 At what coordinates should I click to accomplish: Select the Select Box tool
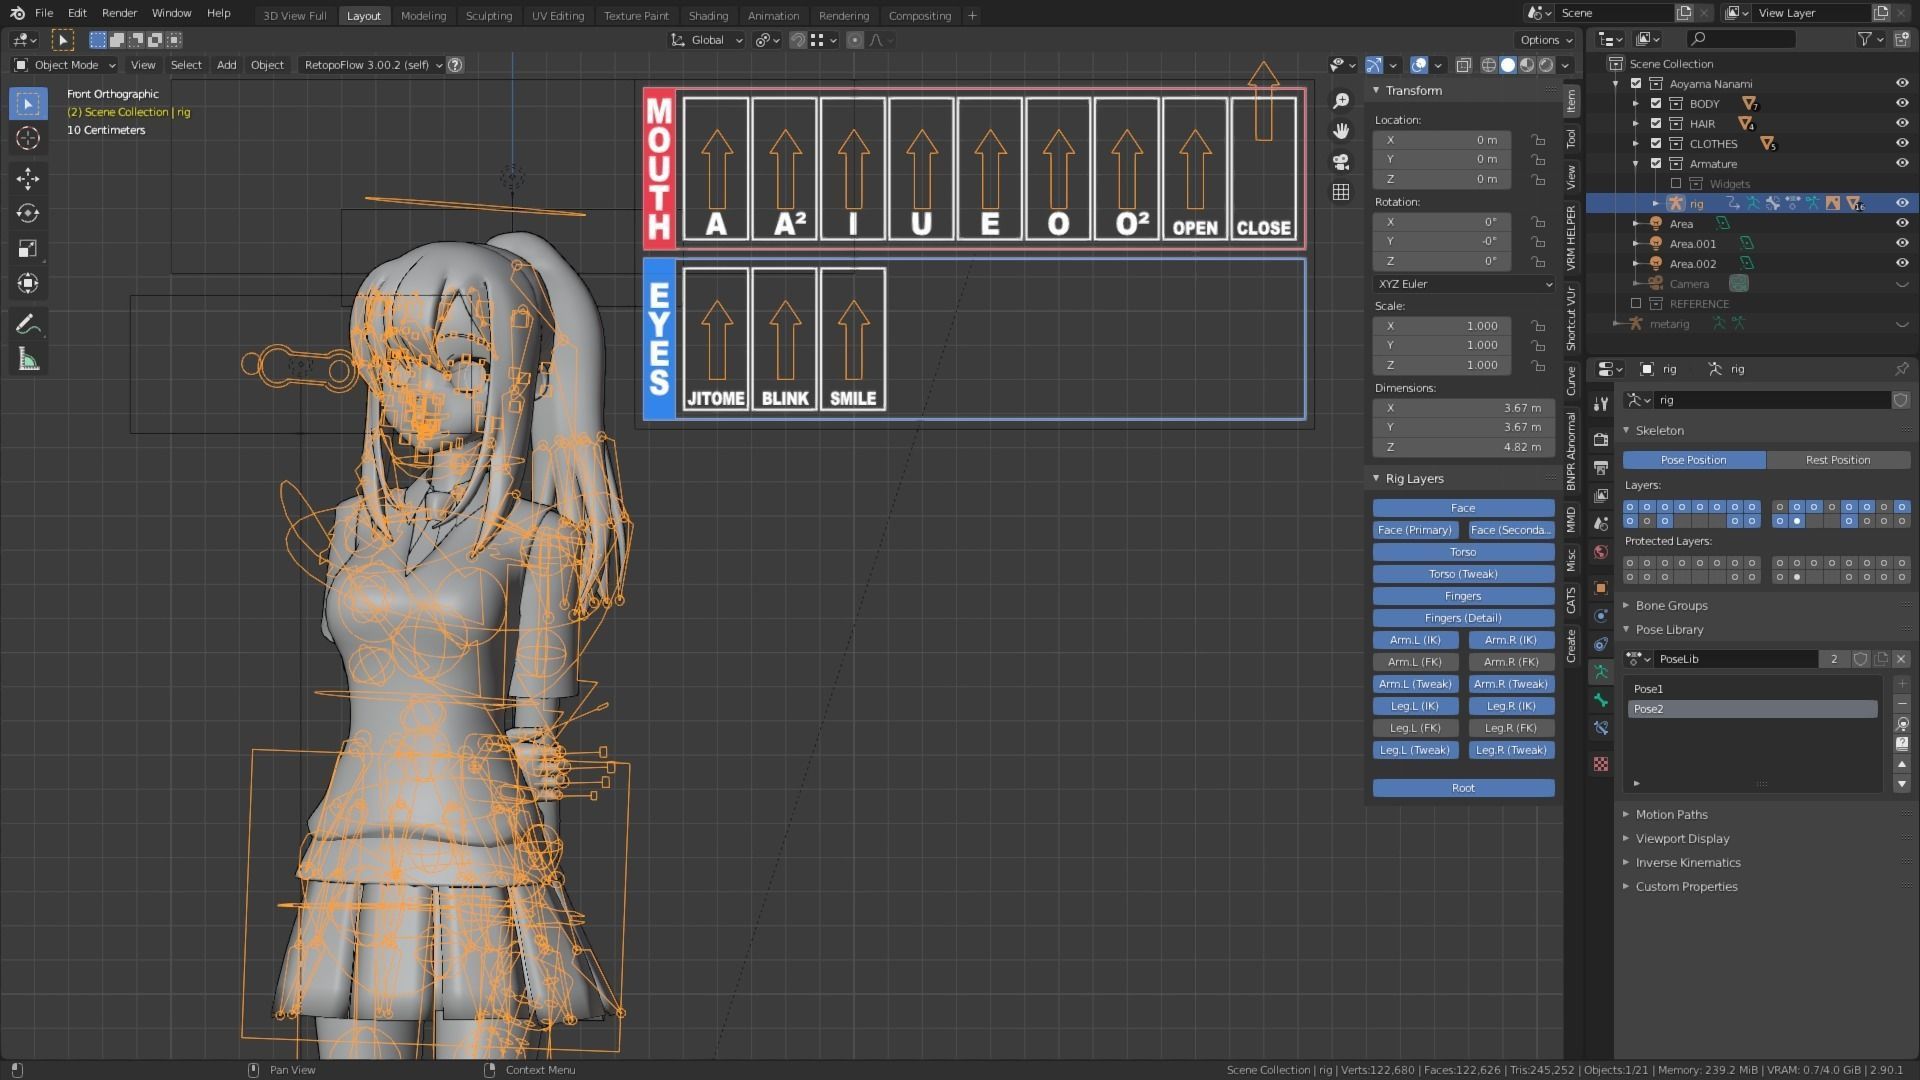[x=28, y=104]
